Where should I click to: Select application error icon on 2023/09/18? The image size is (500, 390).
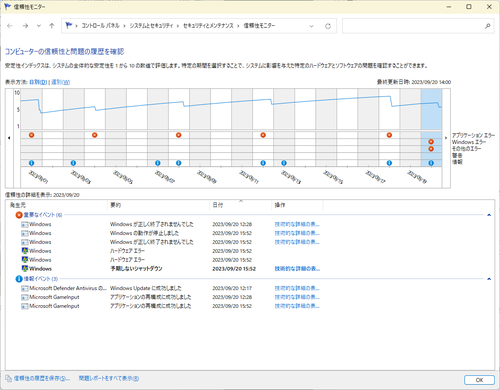click(x=389, y=135)
